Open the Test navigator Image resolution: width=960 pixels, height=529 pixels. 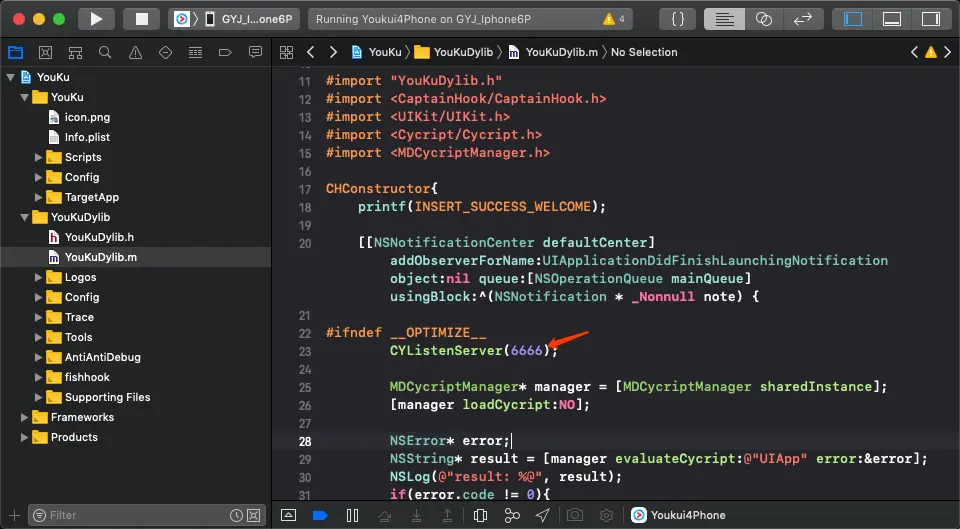pos(165,53)
